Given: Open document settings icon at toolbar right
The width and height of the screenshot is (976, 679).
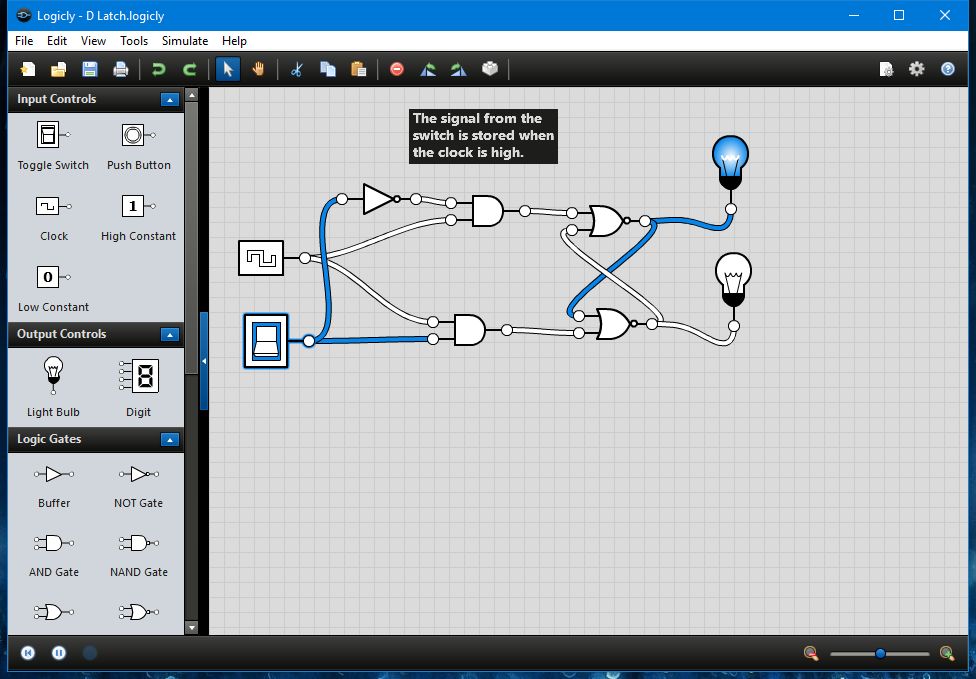Looking at the screenshot, I should (886, 68).
